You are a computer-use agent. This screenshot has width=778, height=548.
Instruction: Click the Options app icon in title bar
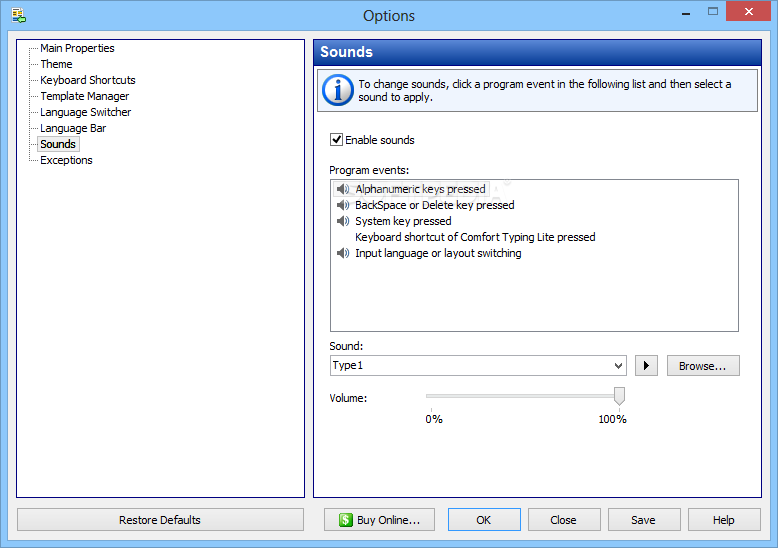click(18, 15)
